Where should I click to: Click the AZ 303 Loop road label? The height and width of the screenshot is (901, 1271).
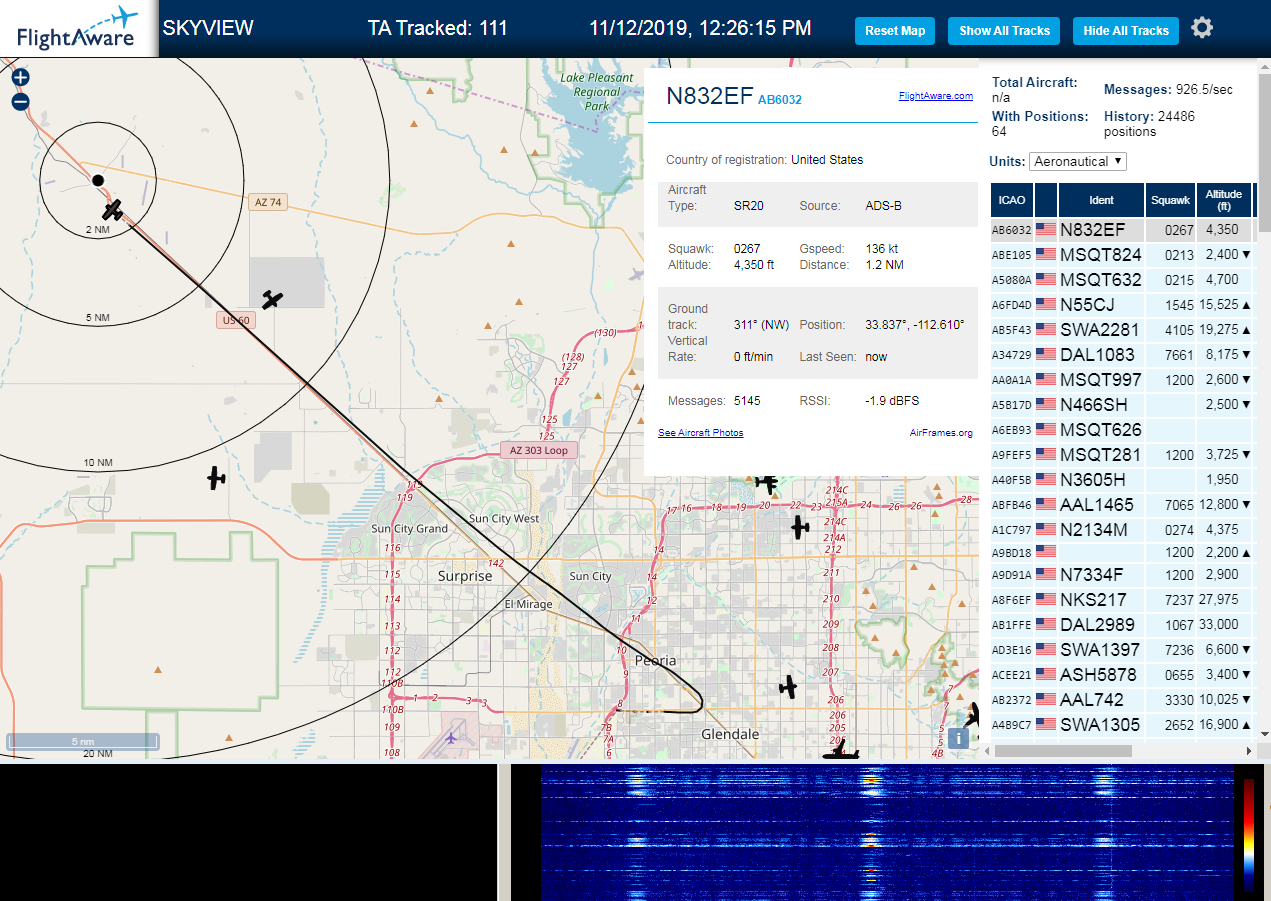(x=538, y=450)
